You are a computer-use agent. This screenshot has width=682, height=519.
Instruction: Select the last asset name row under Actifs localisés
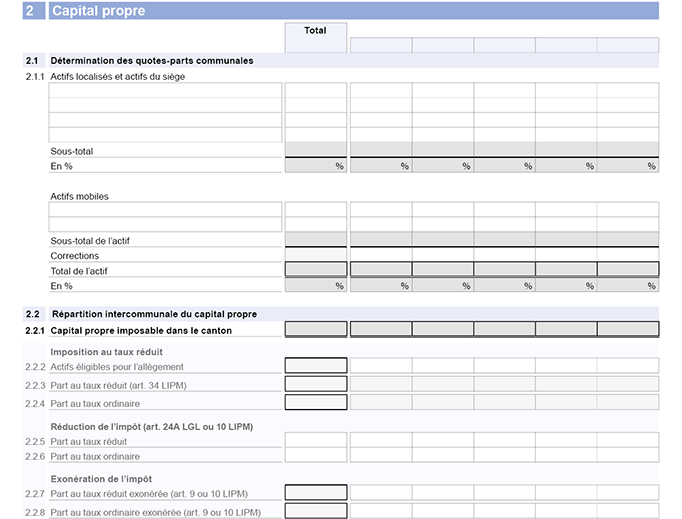pyautogui.click(x=166, y=135)
